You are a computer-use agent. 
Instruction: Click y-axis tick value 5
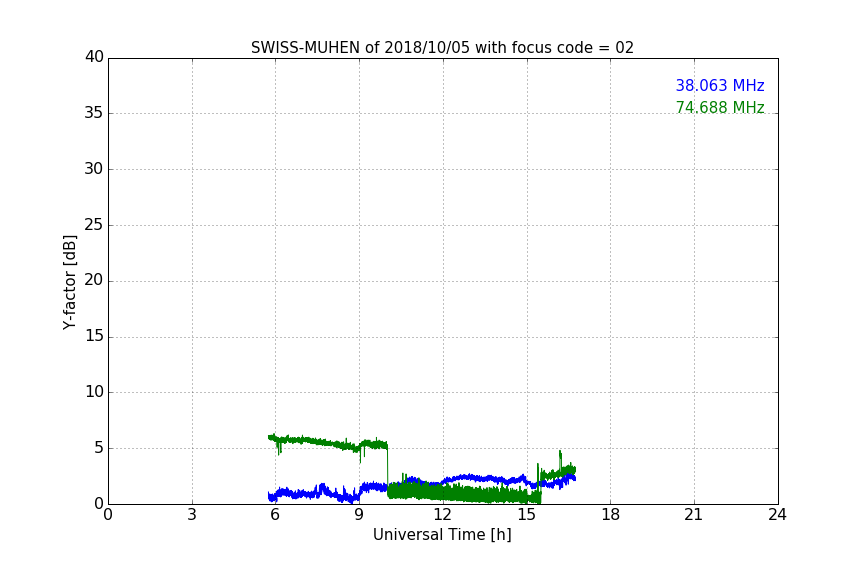tap(99, 448)
